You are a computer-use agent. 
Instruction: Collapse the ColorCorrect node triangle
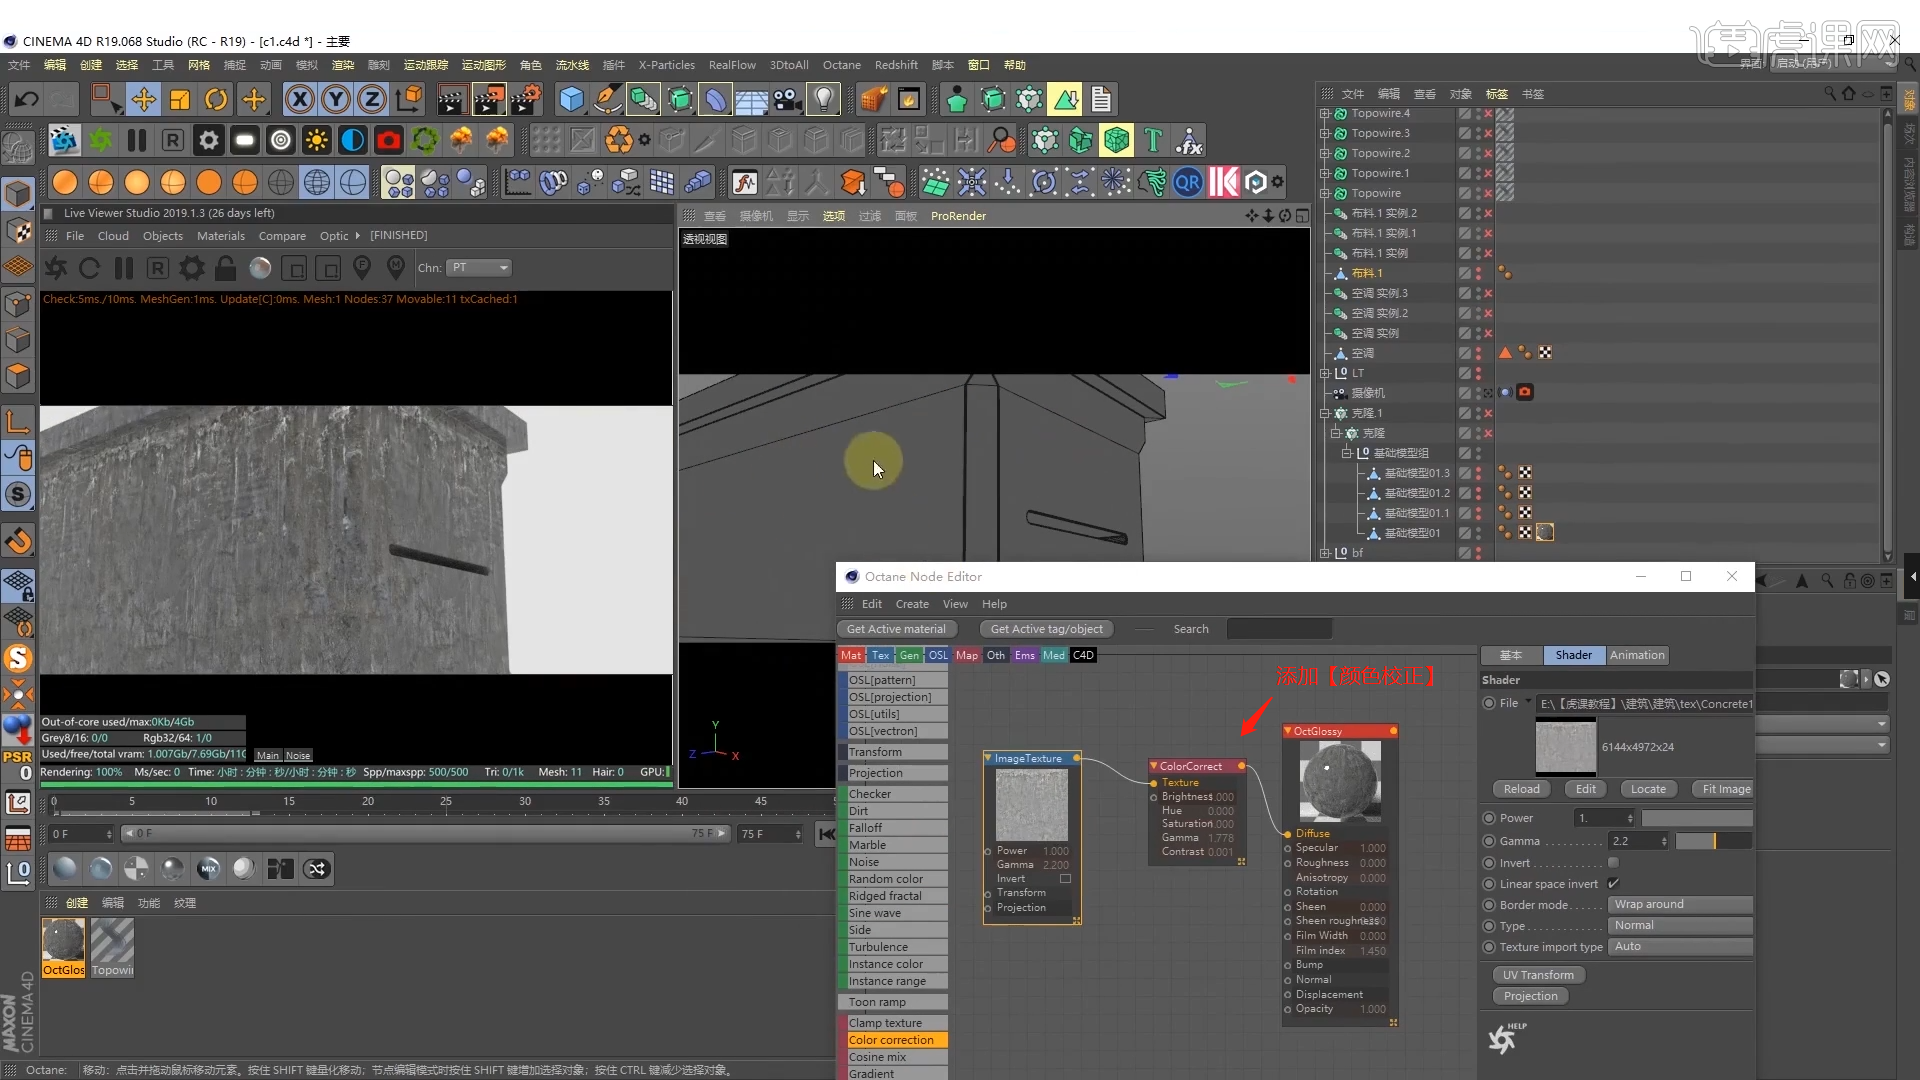[1154, 767]
